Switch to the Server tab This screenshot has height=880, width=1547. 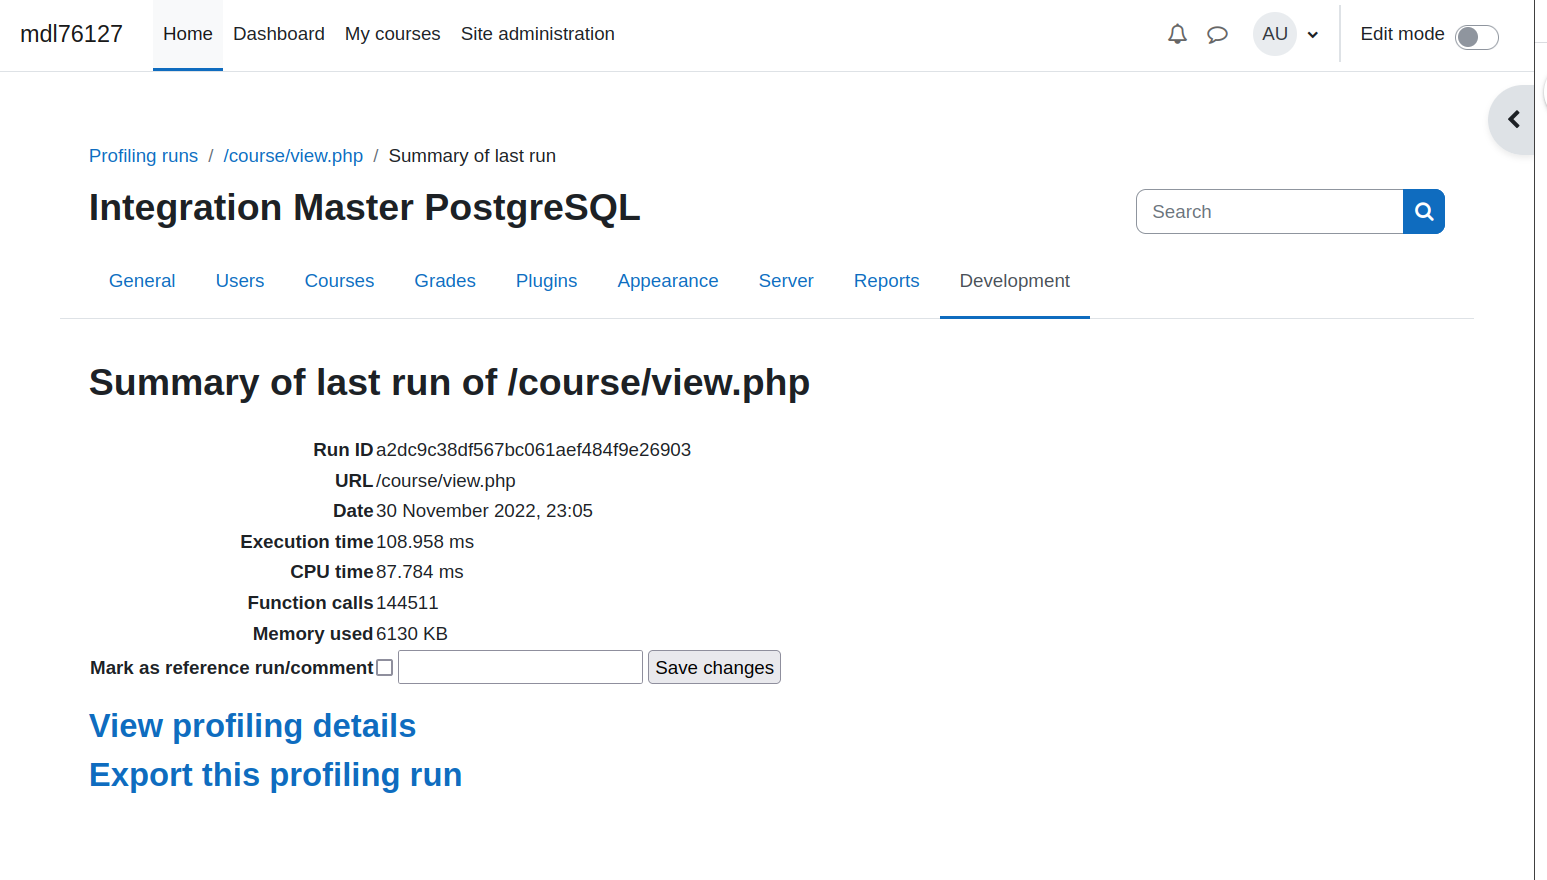coord(786,281)
